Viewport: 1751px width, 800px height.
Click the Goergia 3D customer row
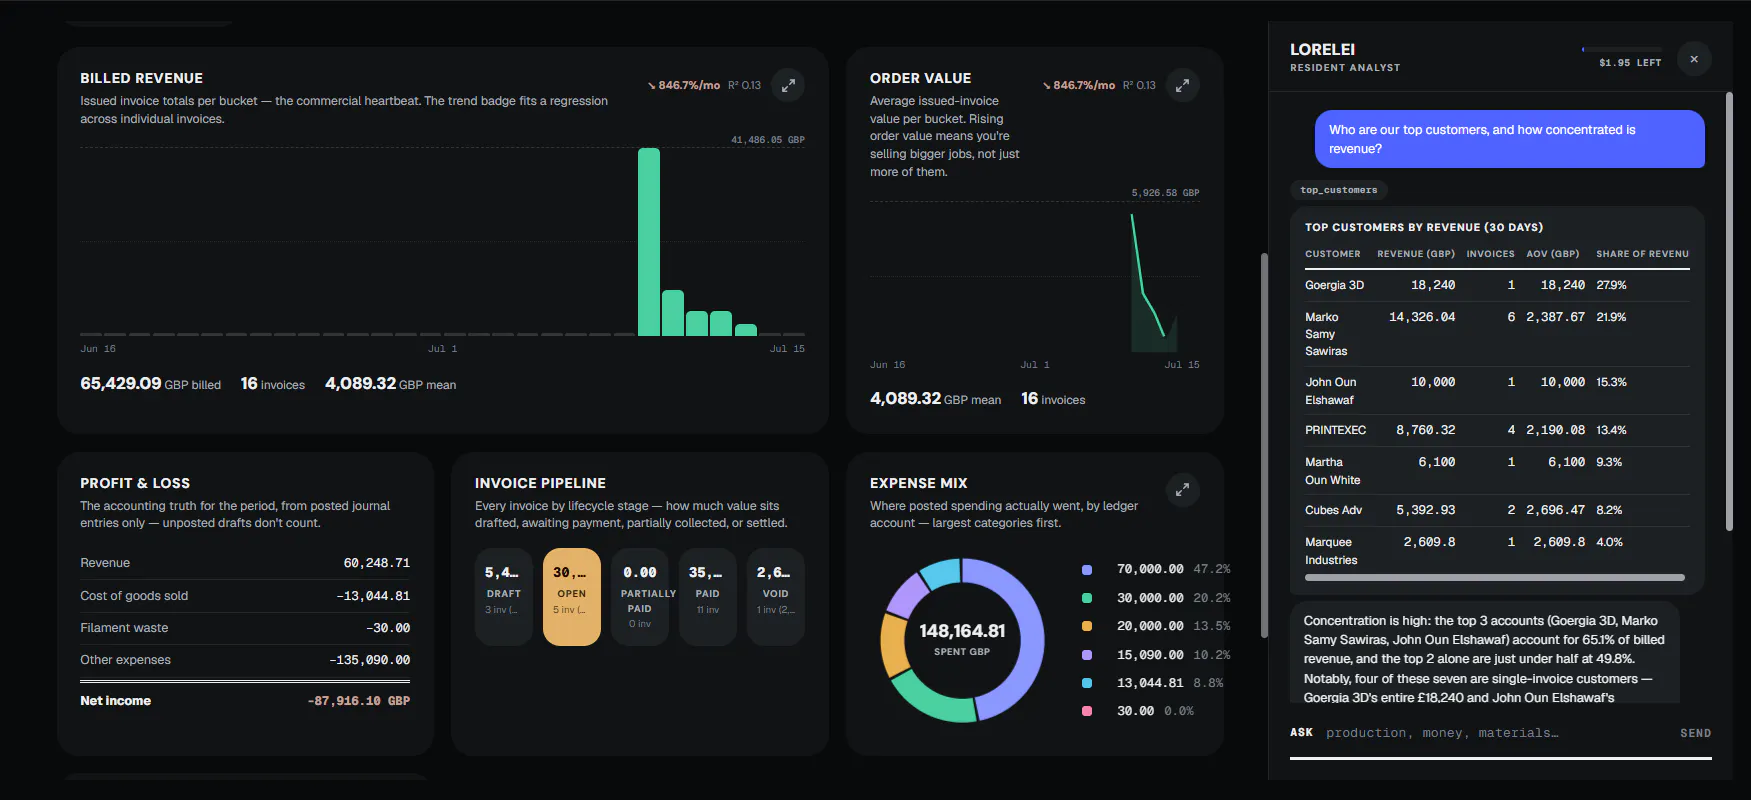[1497, 285]
